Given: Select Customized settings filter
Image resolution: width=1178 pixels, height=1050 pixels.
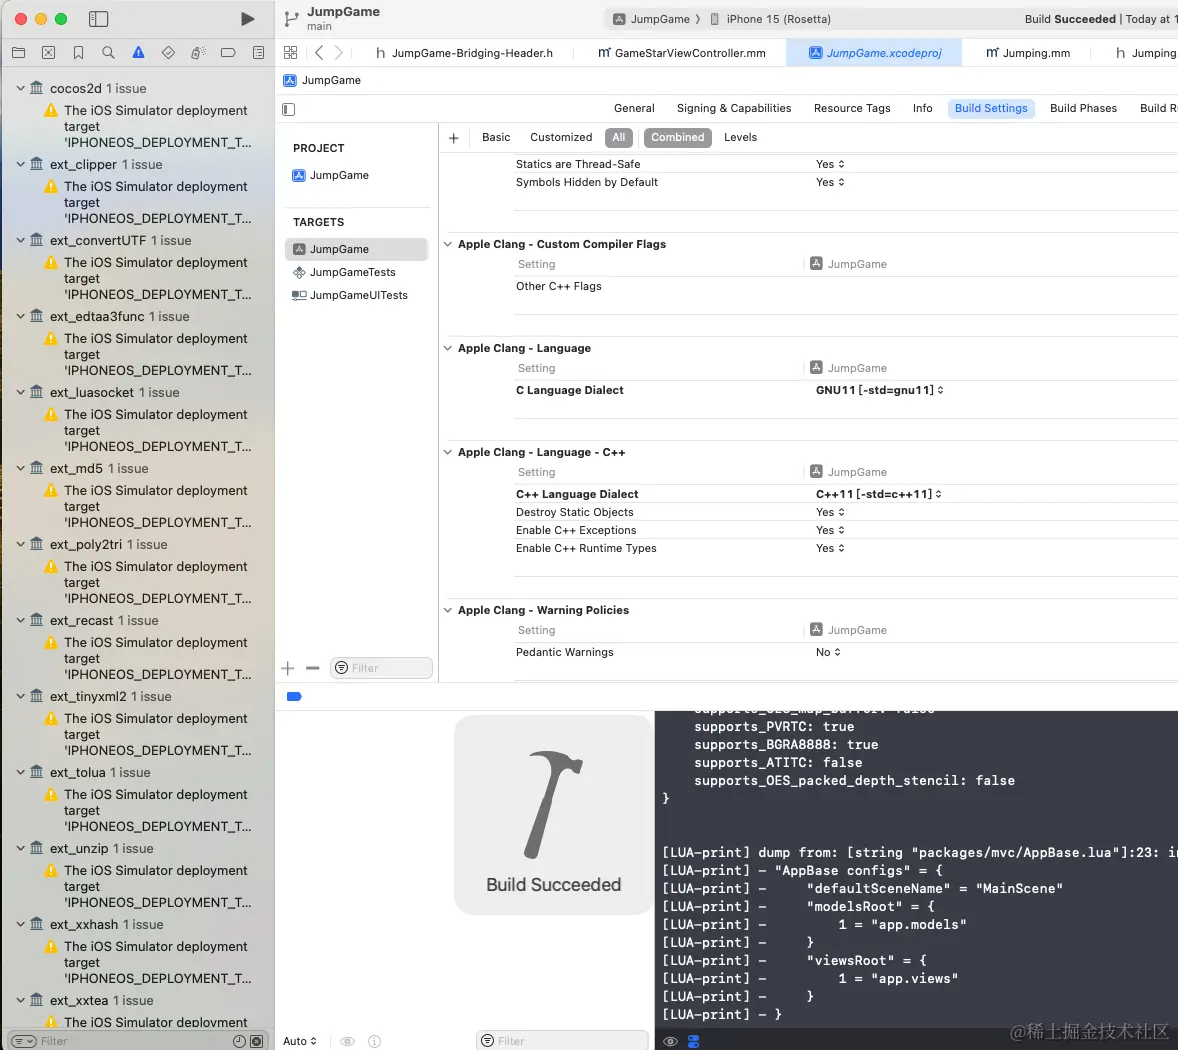Looking at the screenshot, I should [x=561, y=137].
